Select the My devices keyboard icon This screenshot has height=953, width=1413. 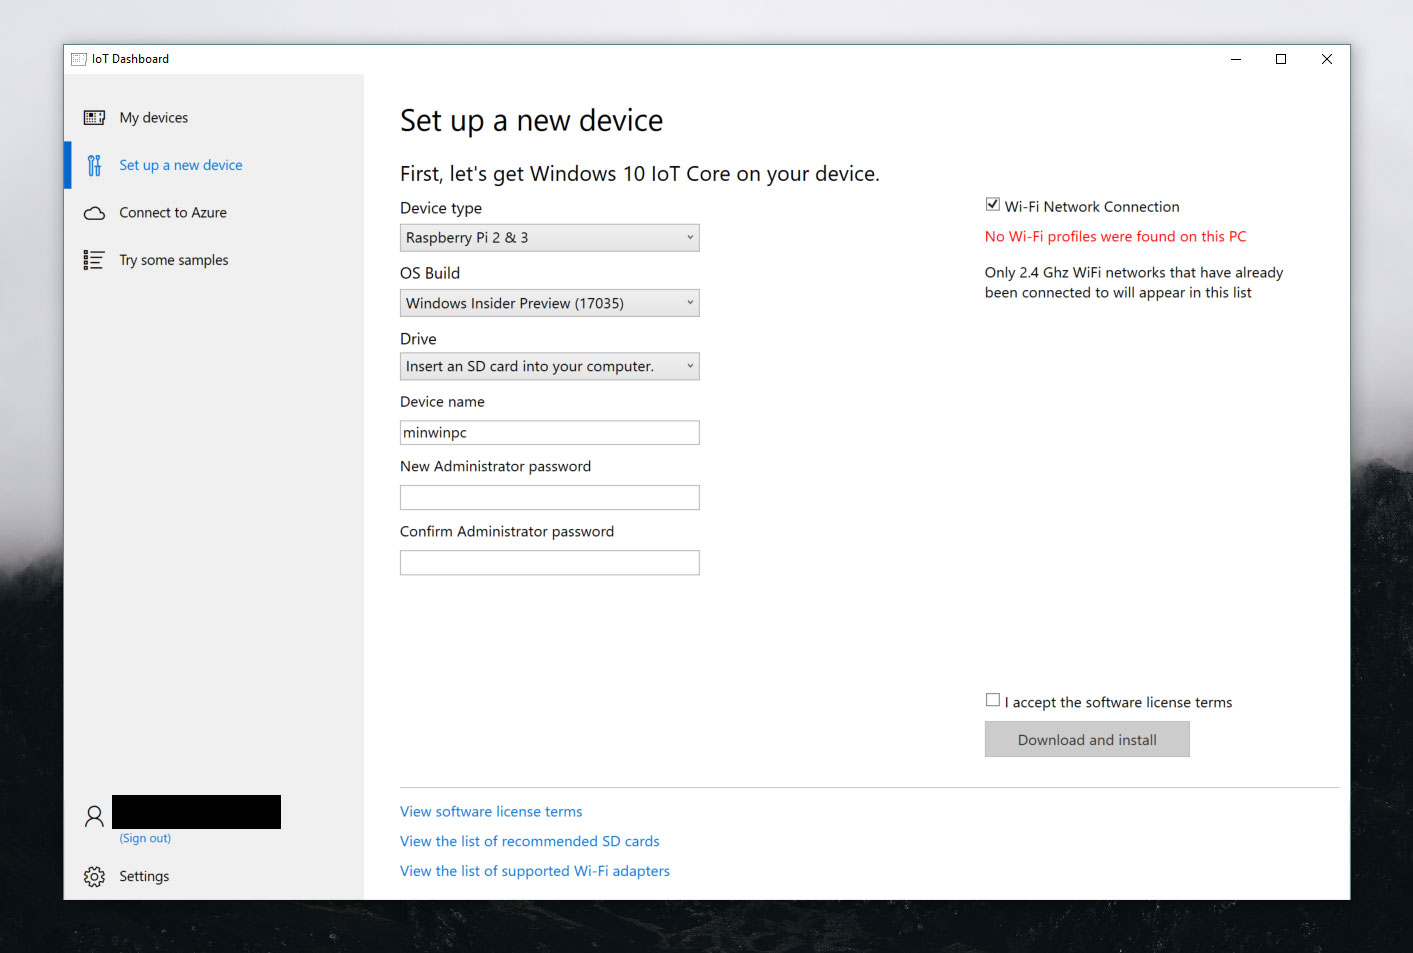pyautogui.click(x=94, y=117)
